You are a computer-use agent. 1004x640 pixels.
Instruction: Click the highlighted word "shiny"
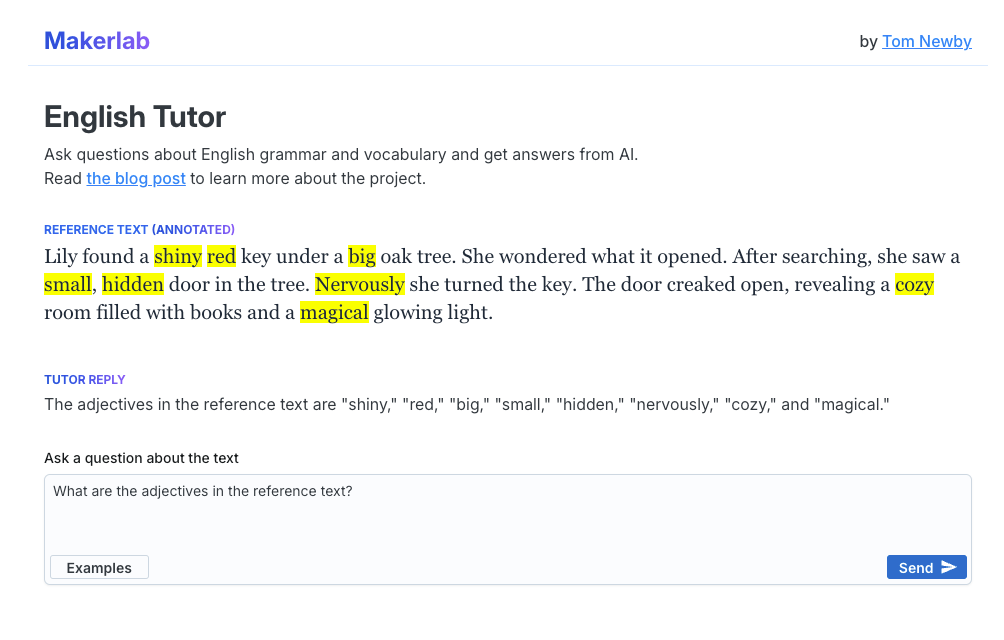(x=178, y=257)
